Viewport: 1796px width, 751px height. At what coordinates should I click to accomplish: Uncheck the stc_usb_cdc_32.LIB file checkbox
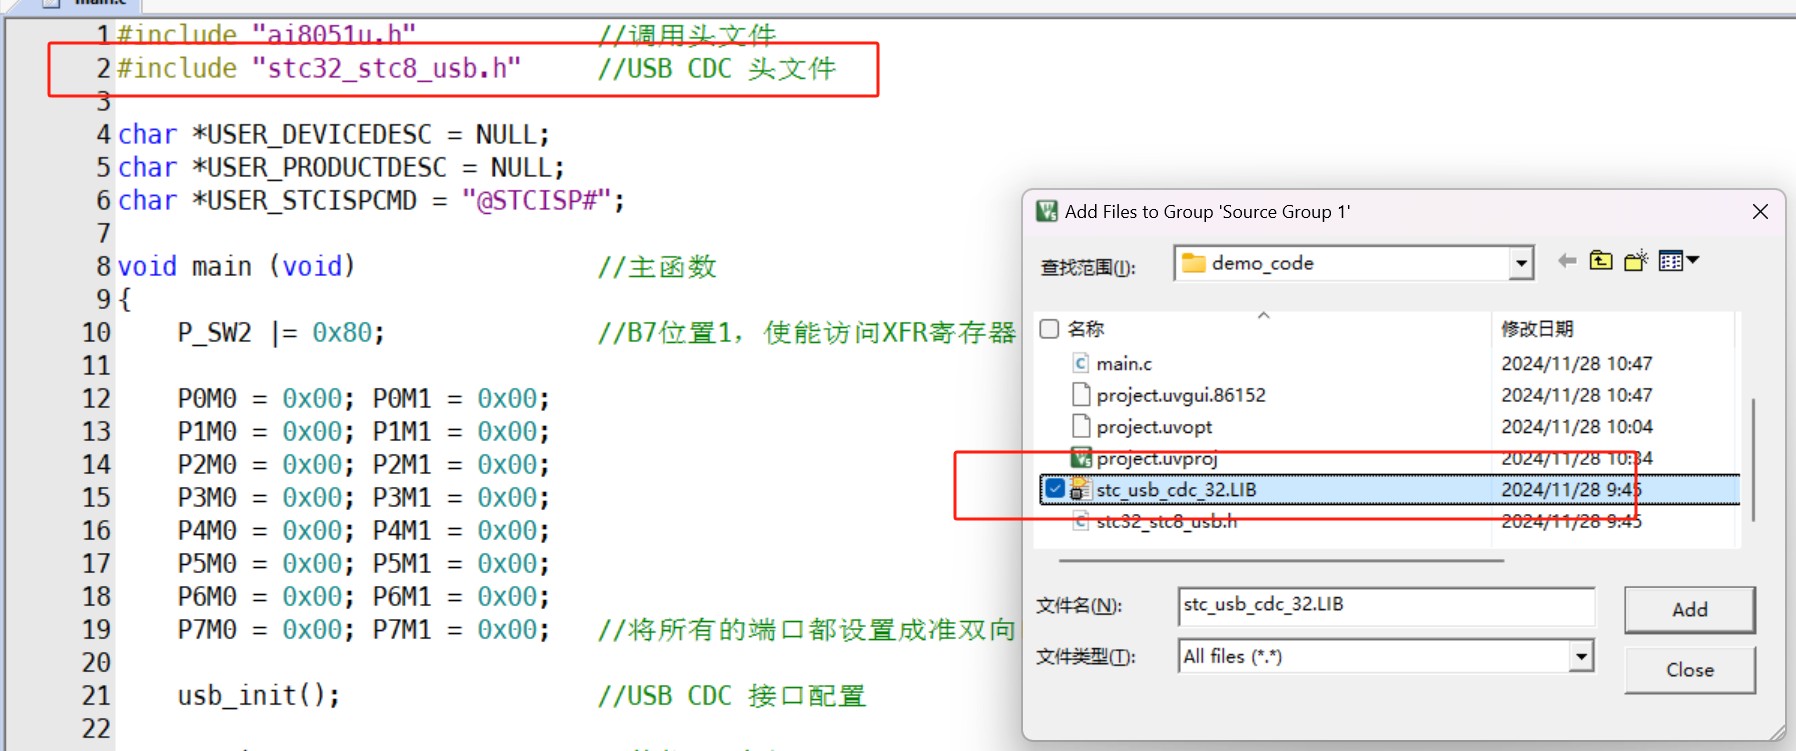click(1055, 489)
